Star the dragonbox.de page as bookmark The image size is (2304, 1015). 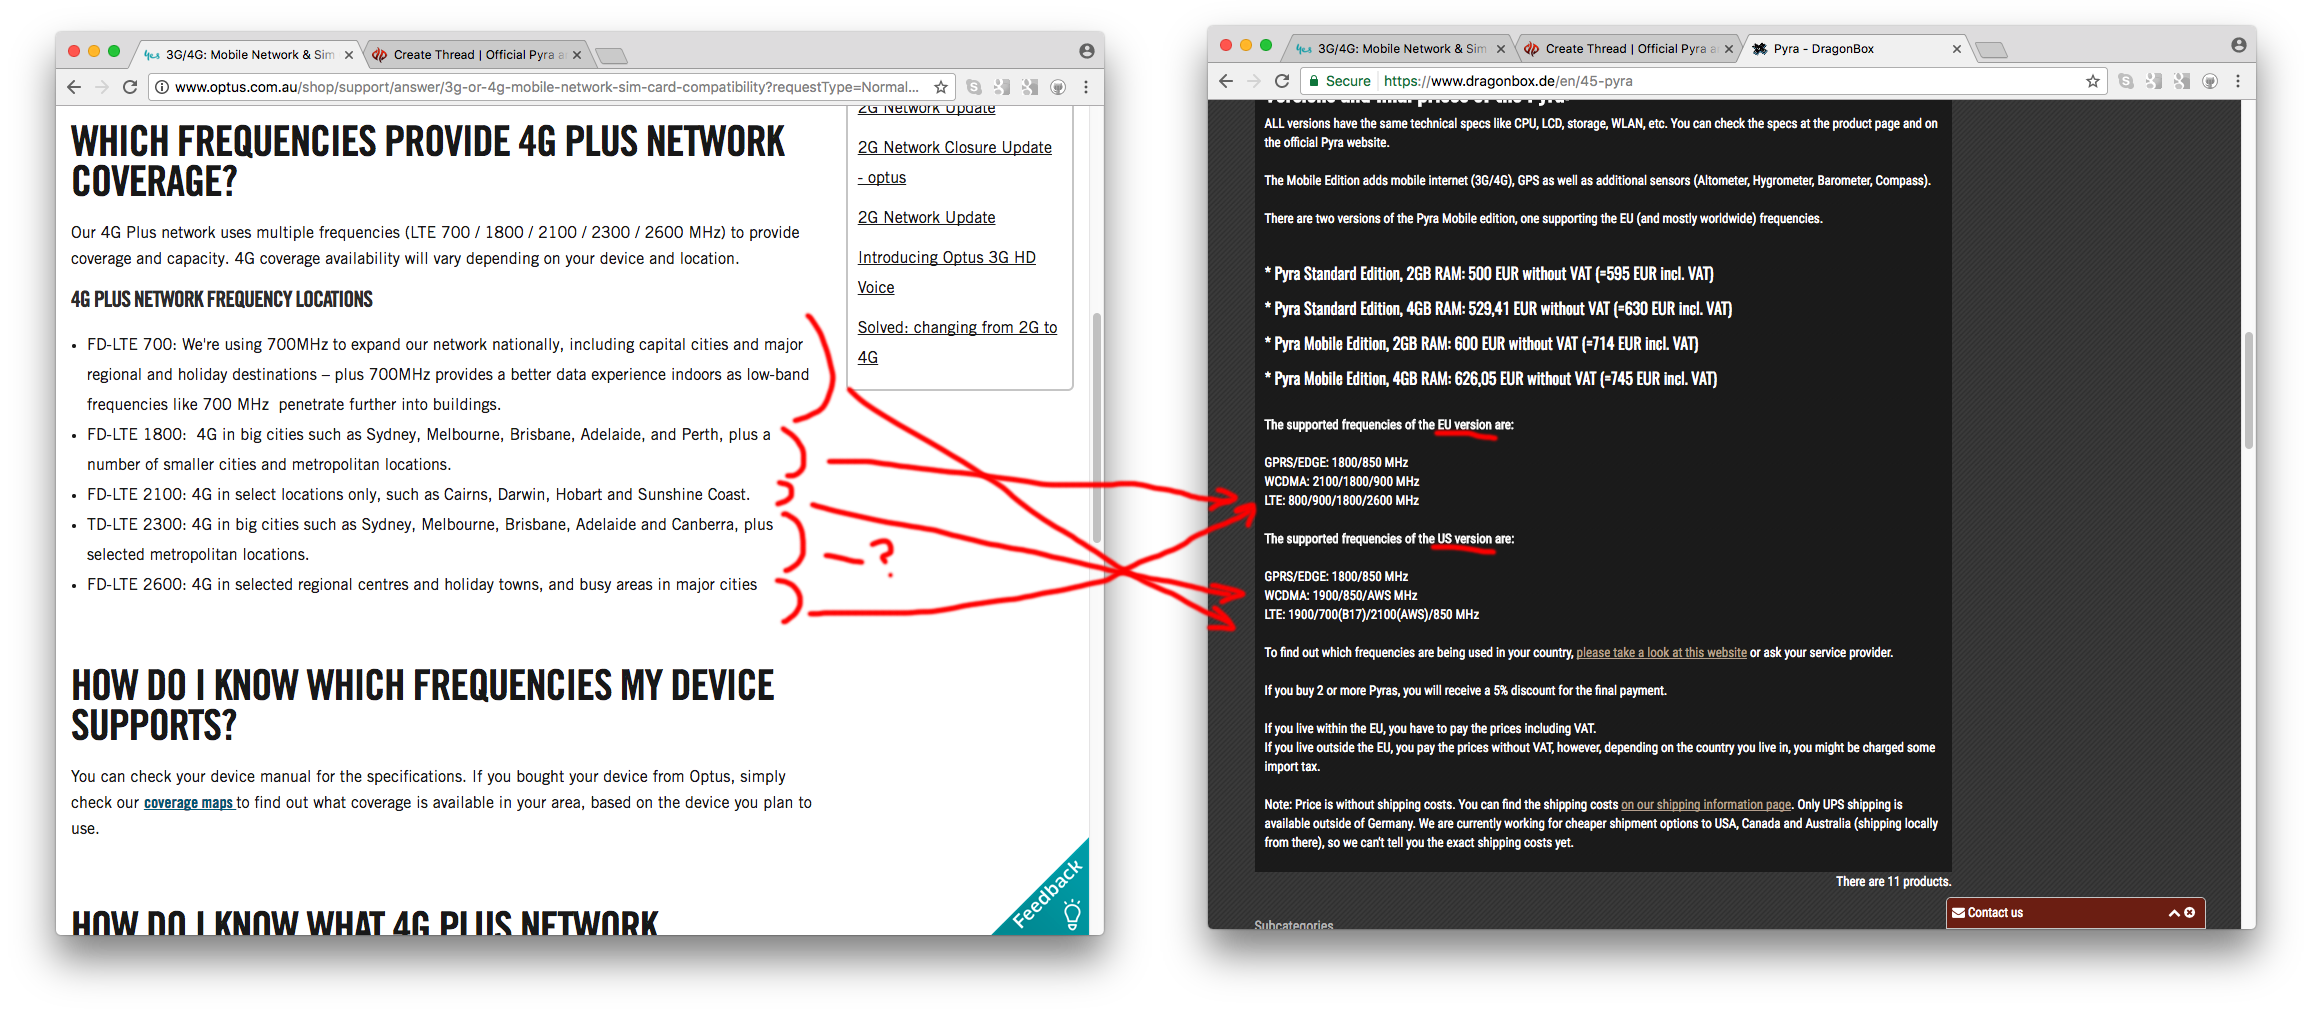[2092, 81]
